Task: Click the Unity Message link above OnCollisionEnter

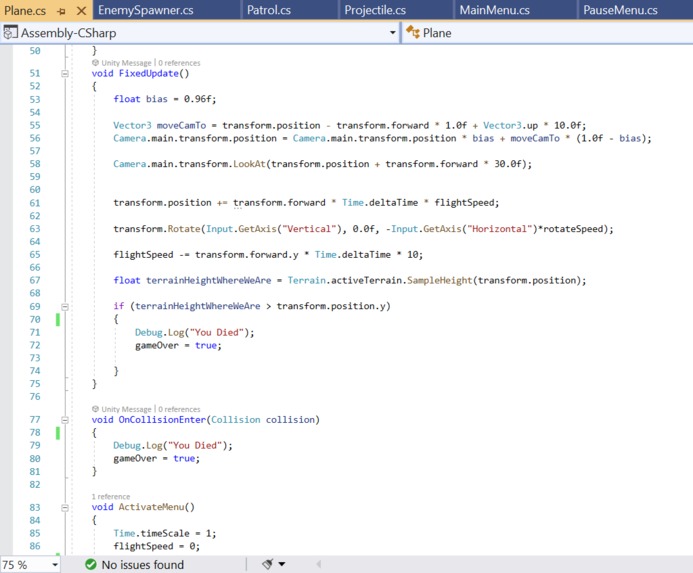Action: [x=126, y=409]
